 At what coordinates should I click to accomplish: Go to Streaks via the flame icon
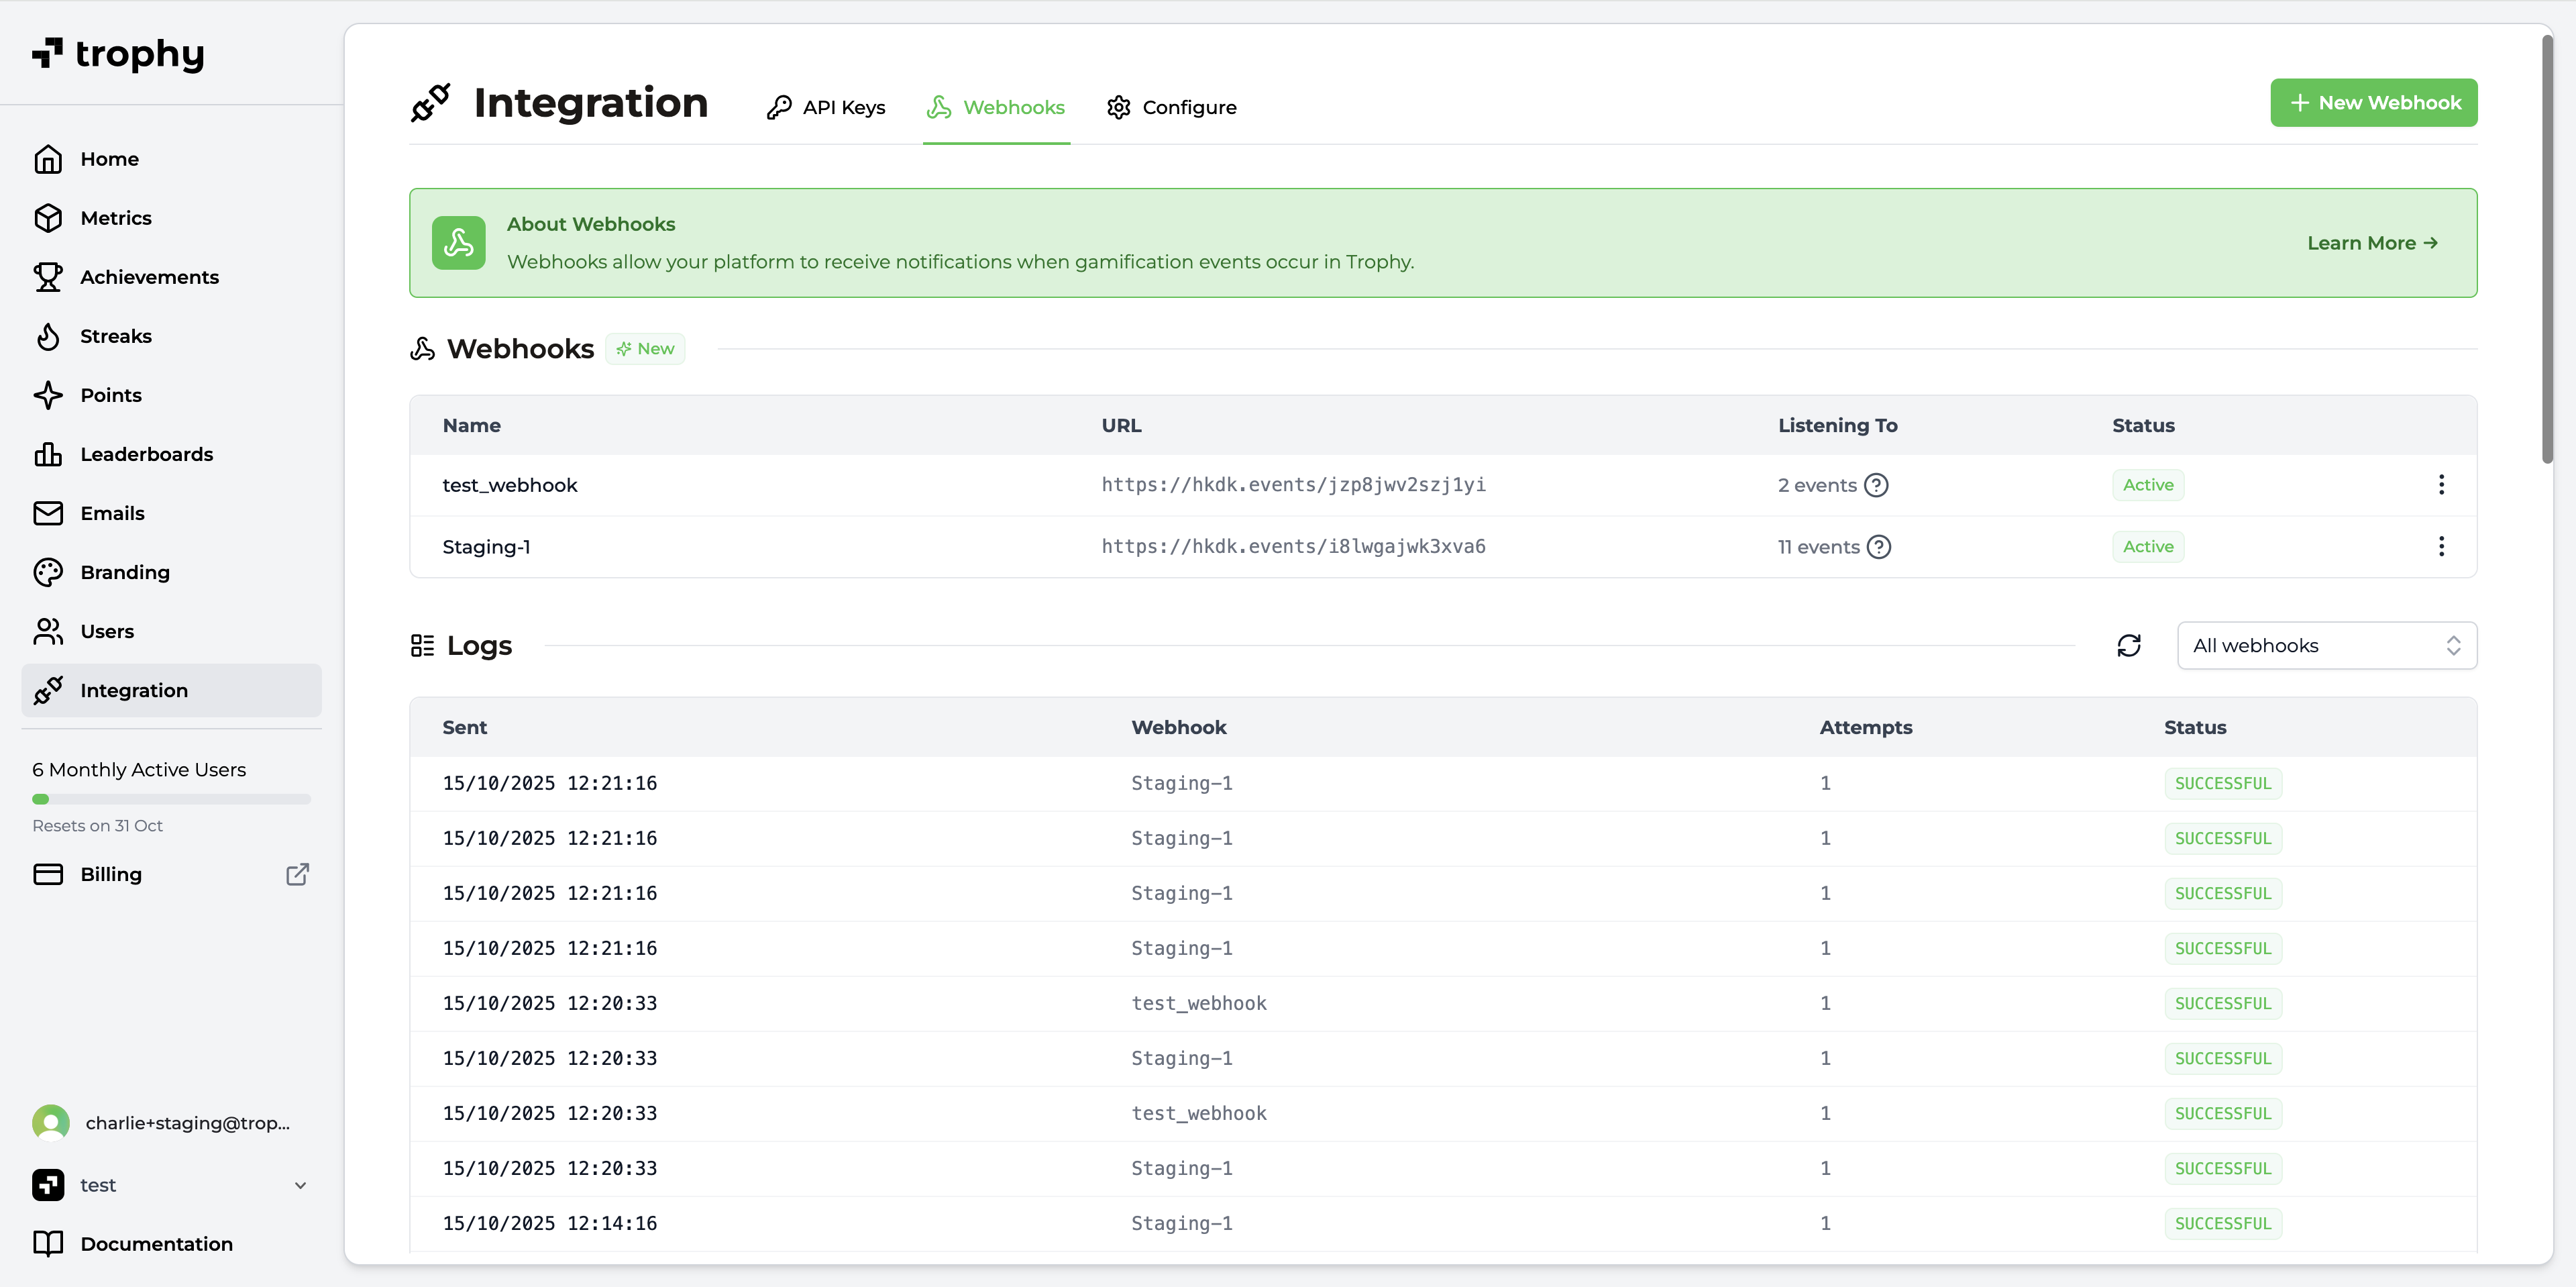48,336
